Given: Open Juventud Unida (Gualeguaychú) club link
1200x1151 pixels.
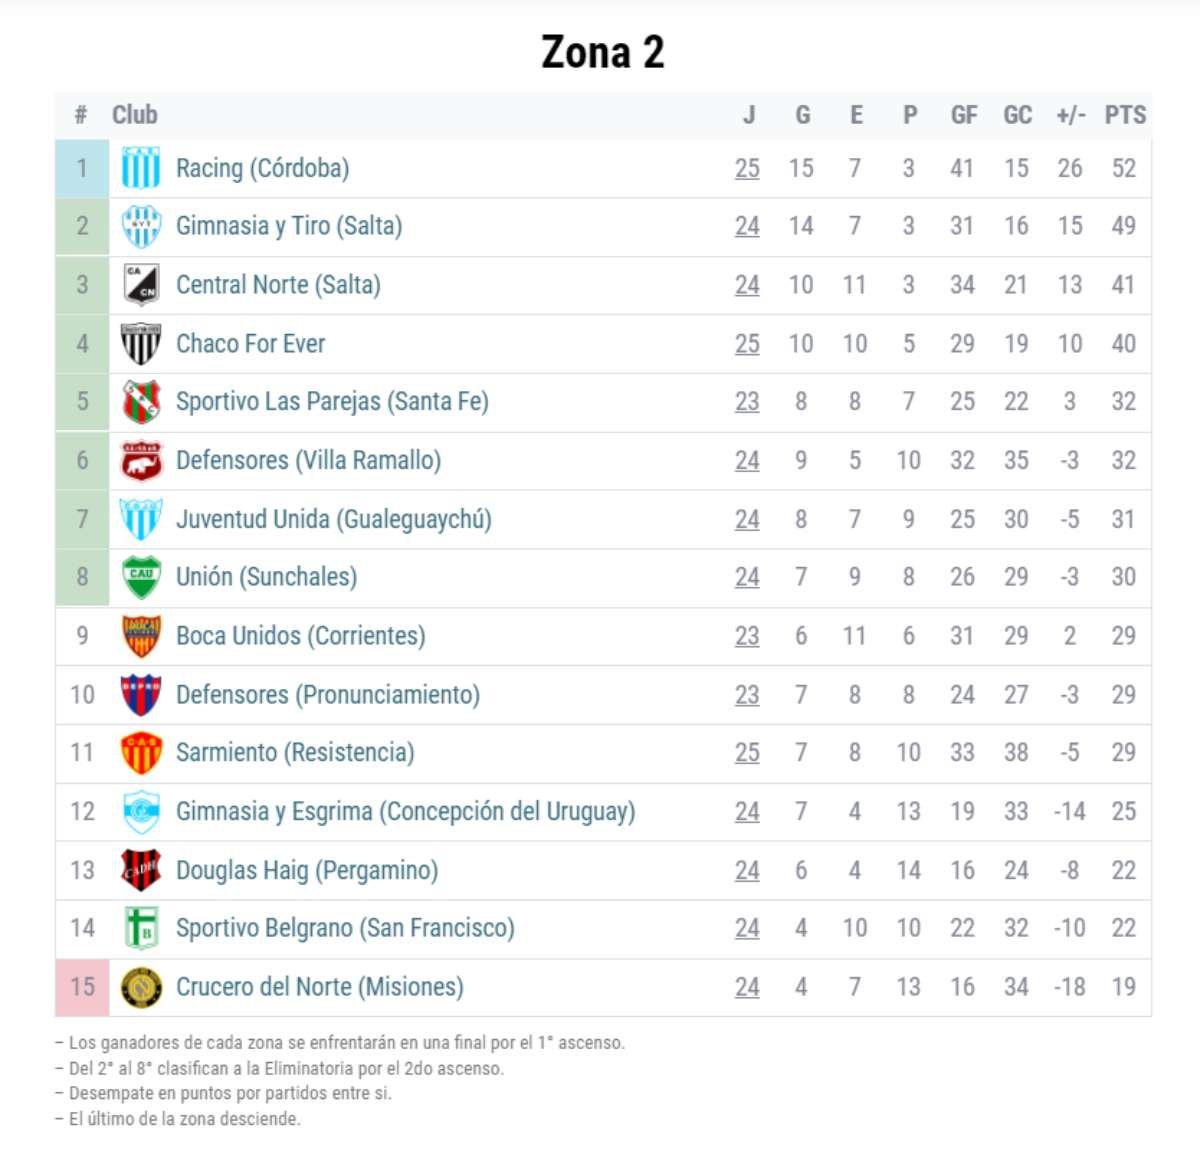Looking at the screenshot, I should coord(333,519).
